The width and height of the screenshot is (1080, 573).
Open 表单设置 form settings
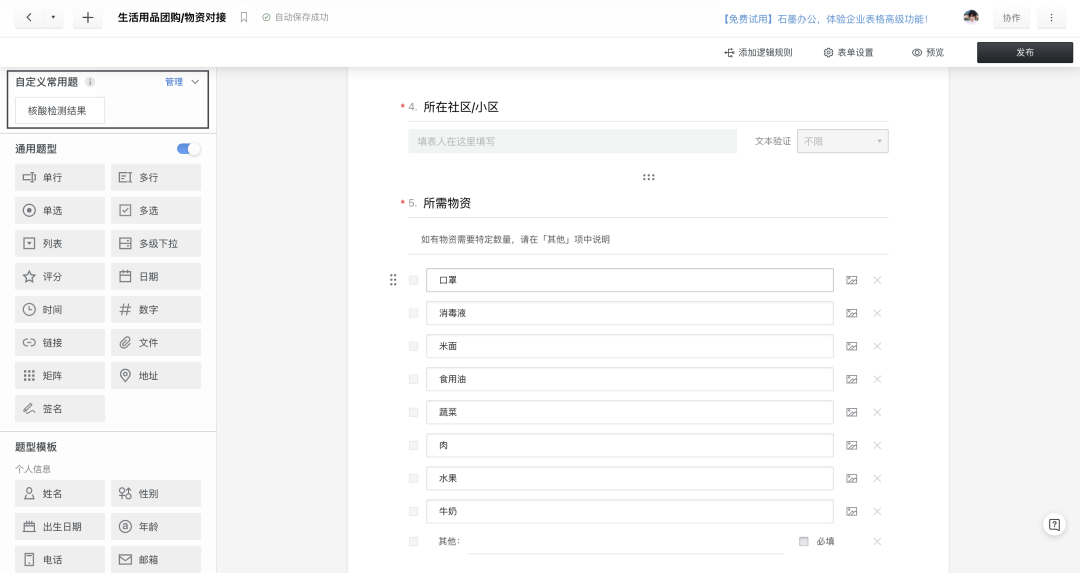848,52
